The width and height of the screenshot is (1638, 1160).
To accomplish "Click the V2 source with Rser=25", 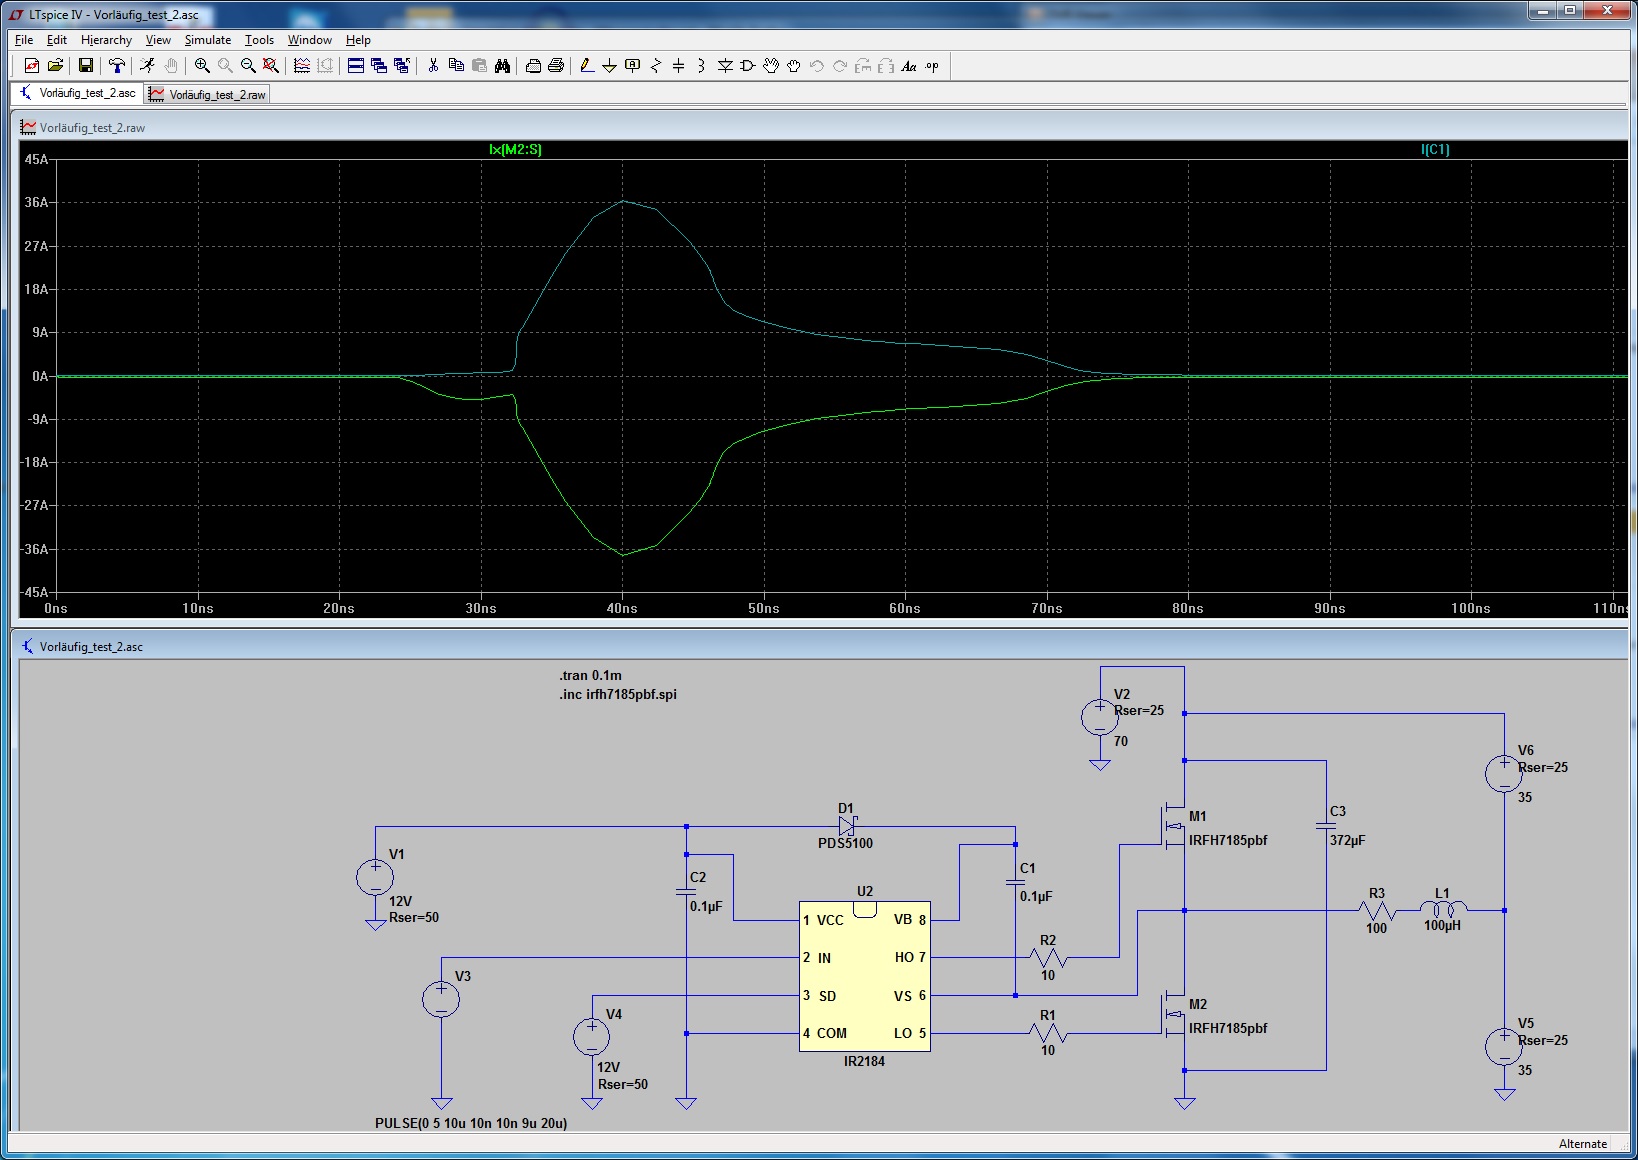I will pos(1100,716).
